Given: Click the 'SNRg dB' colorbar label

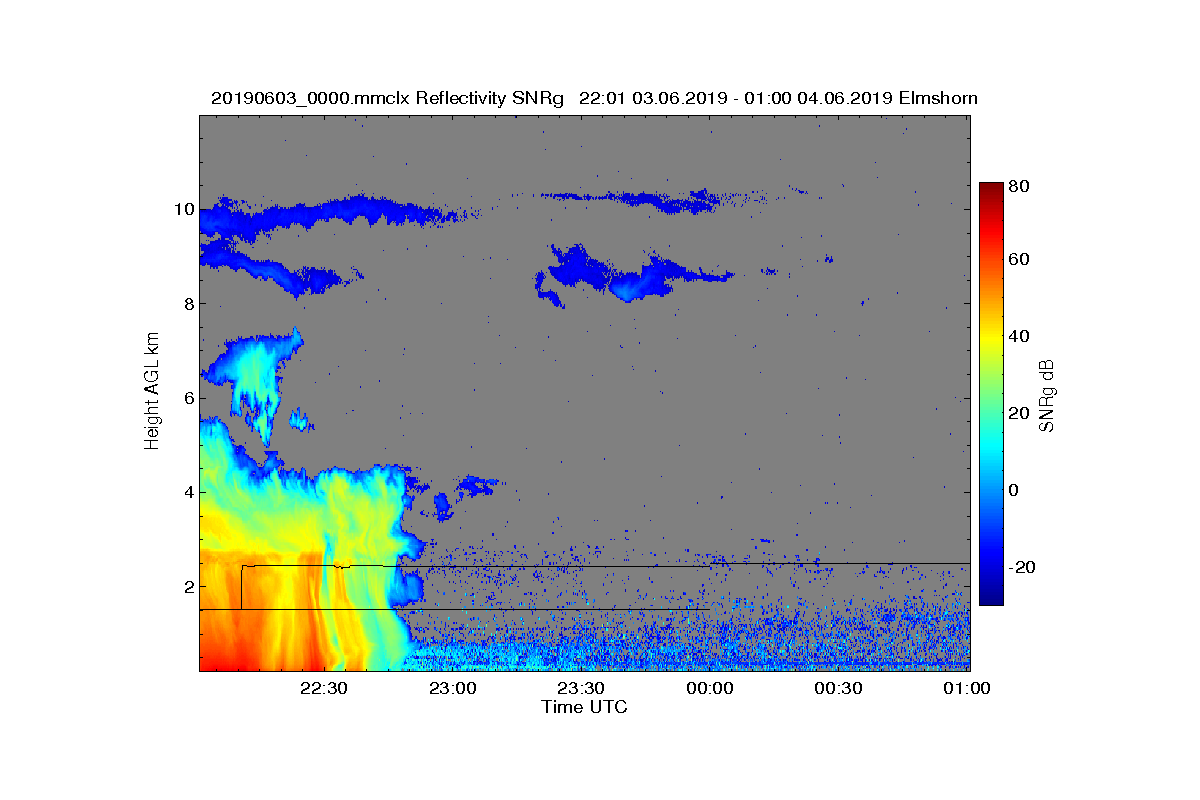Looking at the screenshot, I should click(x=1047, y=395).
